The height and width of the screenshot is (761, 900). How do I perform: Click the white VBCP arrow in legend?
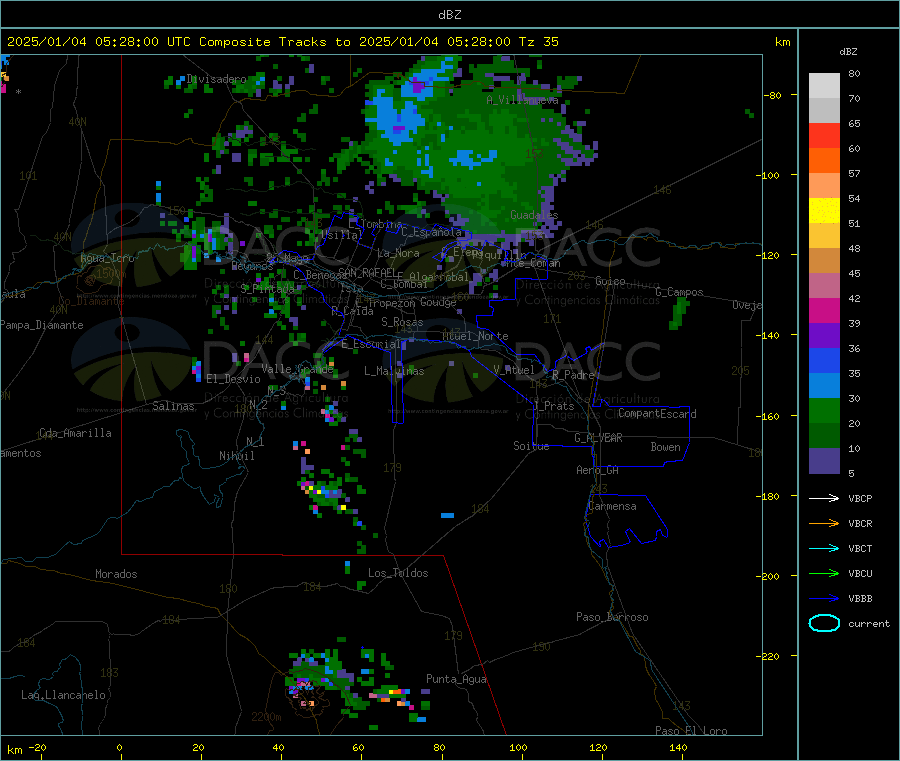[824, 498]
